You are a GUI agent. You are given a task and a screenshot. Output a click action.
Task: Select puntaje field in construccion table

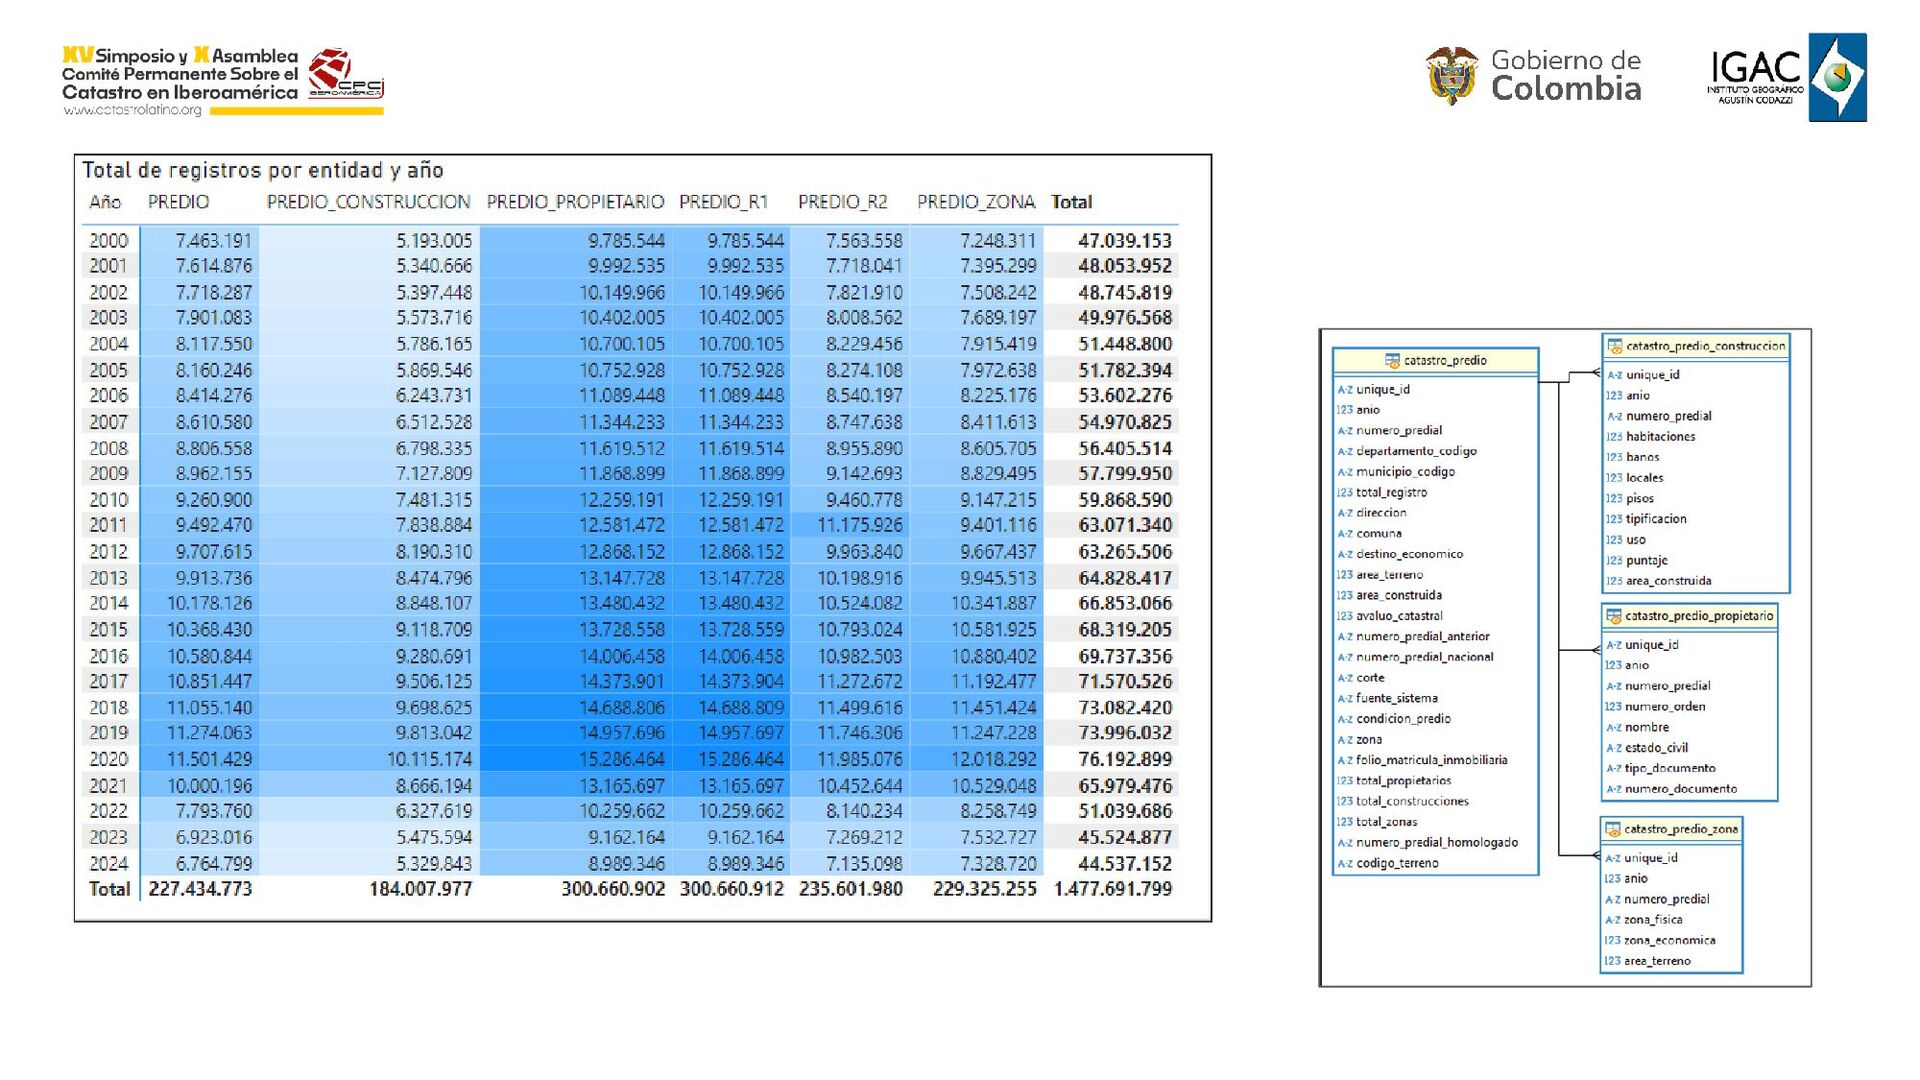pyautogui.click(x=1646, y=561)
